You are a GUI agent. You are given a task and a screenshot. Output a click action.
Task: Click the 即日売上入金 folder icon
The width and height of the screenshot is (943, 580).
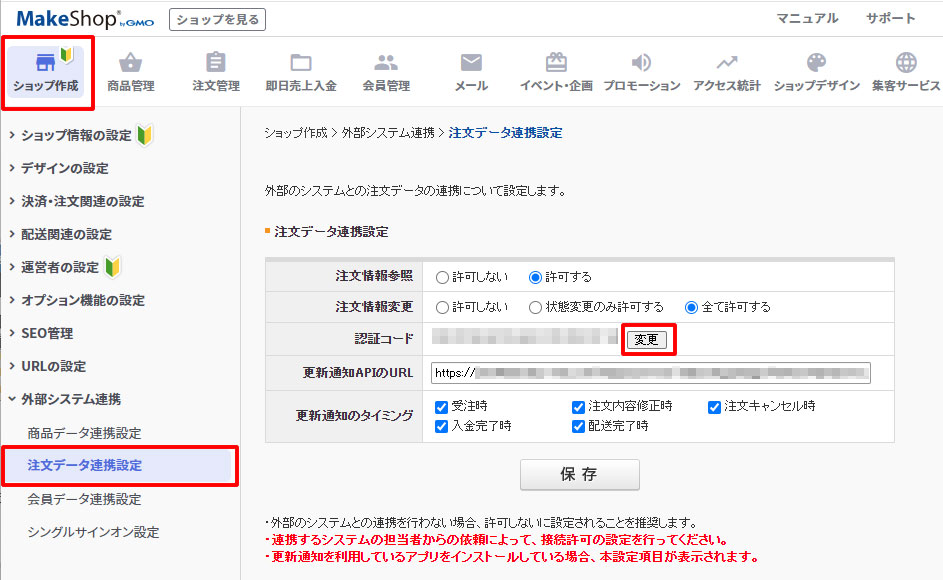[301, 63]
